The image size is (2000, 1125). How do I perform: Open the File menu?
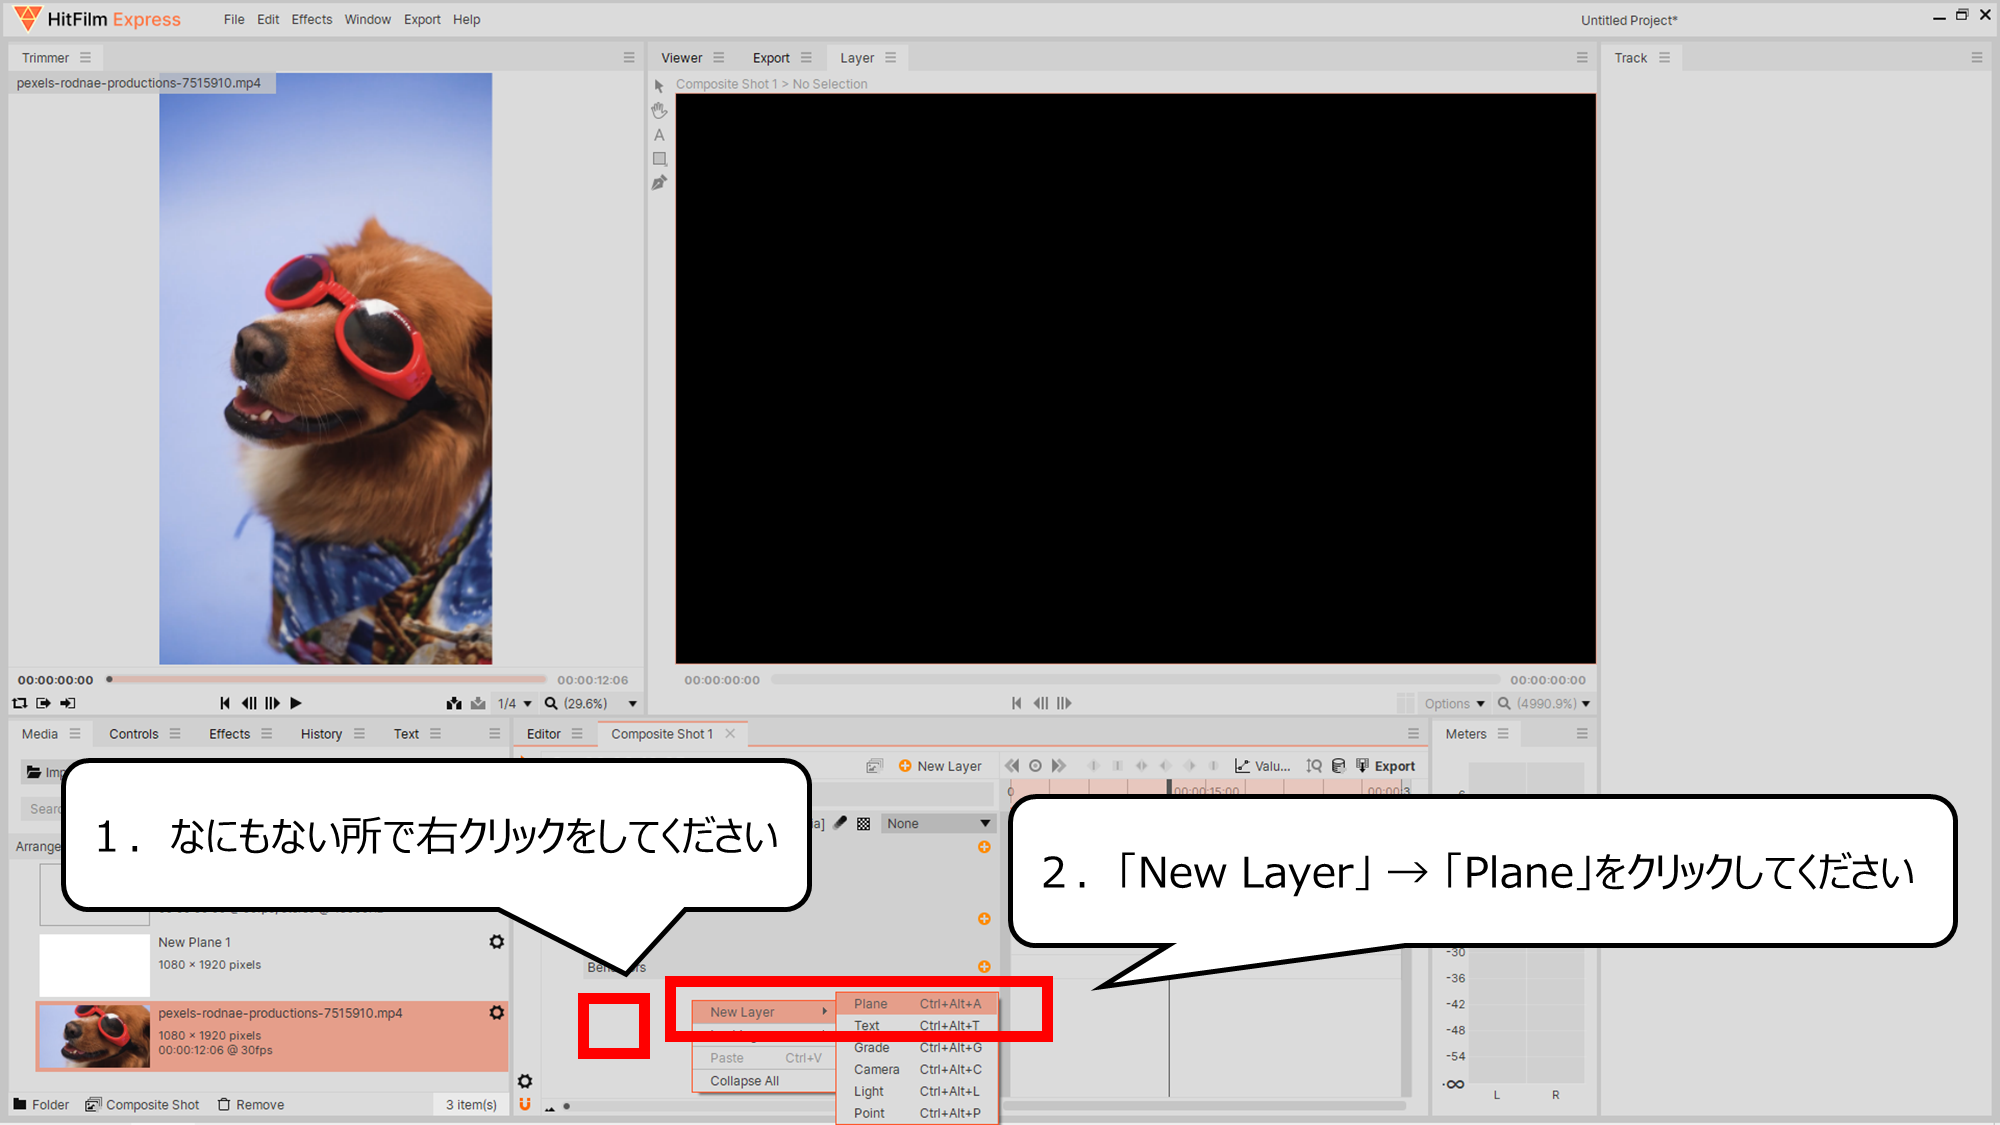pos(234,19)
